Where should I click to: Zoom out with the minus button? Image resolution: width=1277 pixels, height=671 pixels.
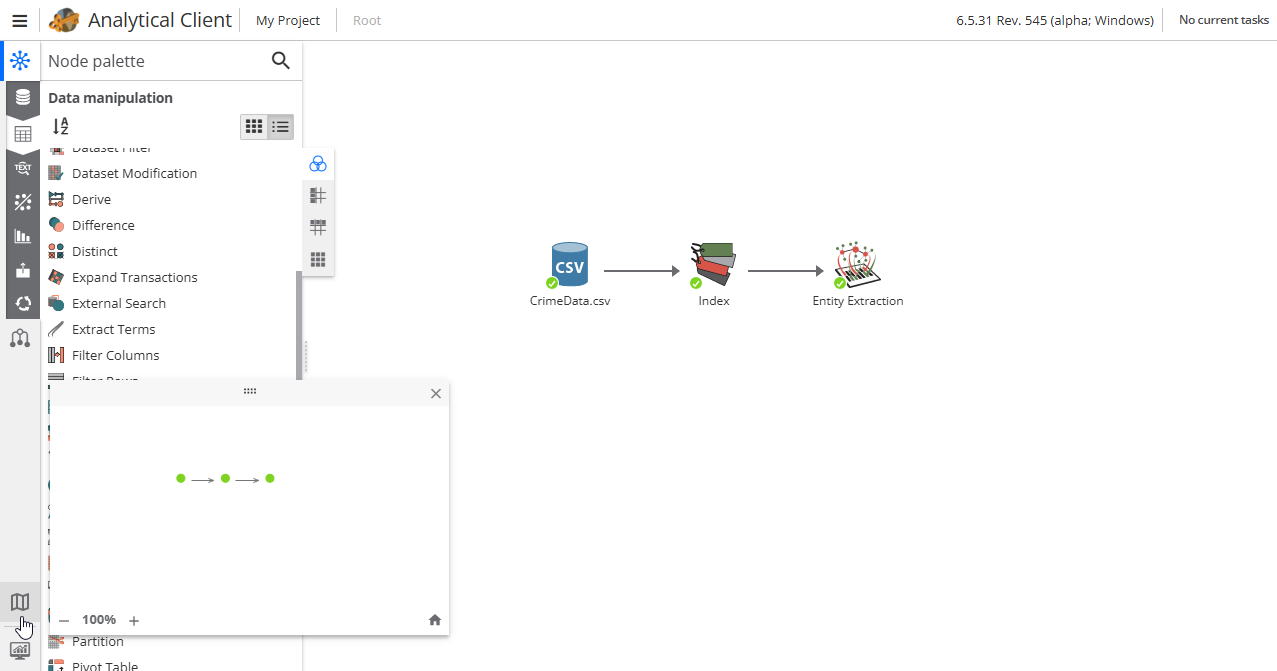click(64, 620)
